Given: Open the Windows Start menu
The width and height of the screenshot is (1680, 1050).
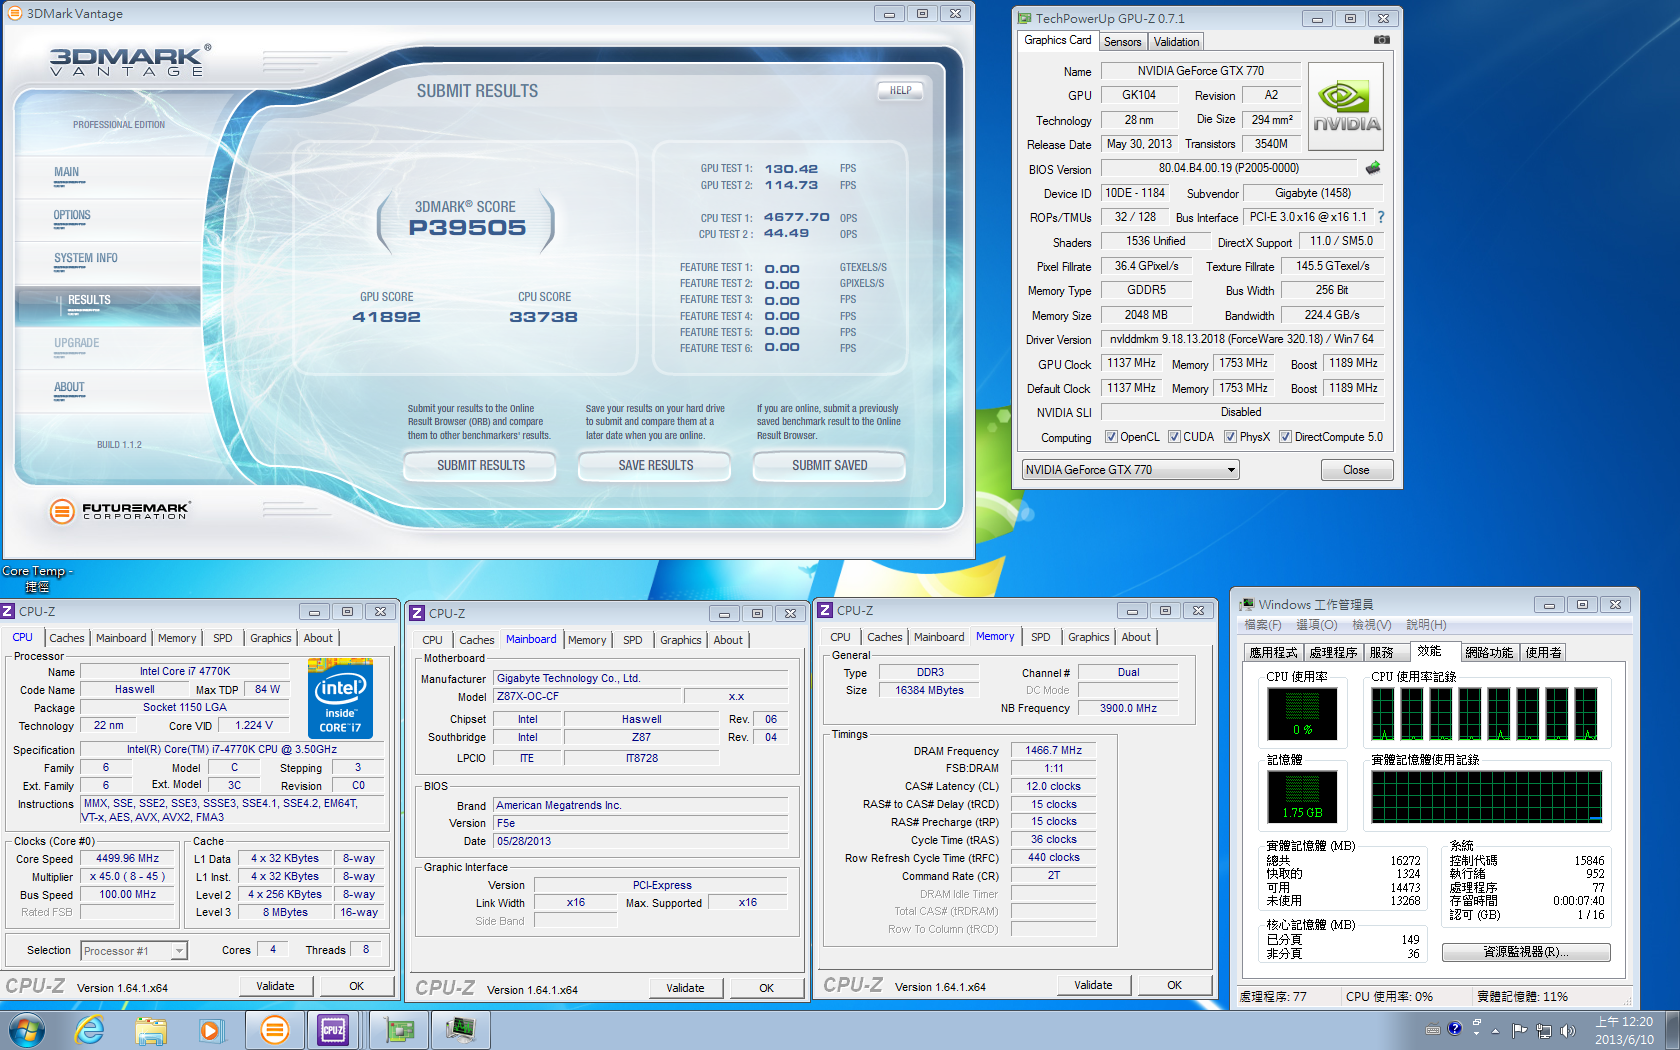Looking at the screenshot, I should 27,1029.
